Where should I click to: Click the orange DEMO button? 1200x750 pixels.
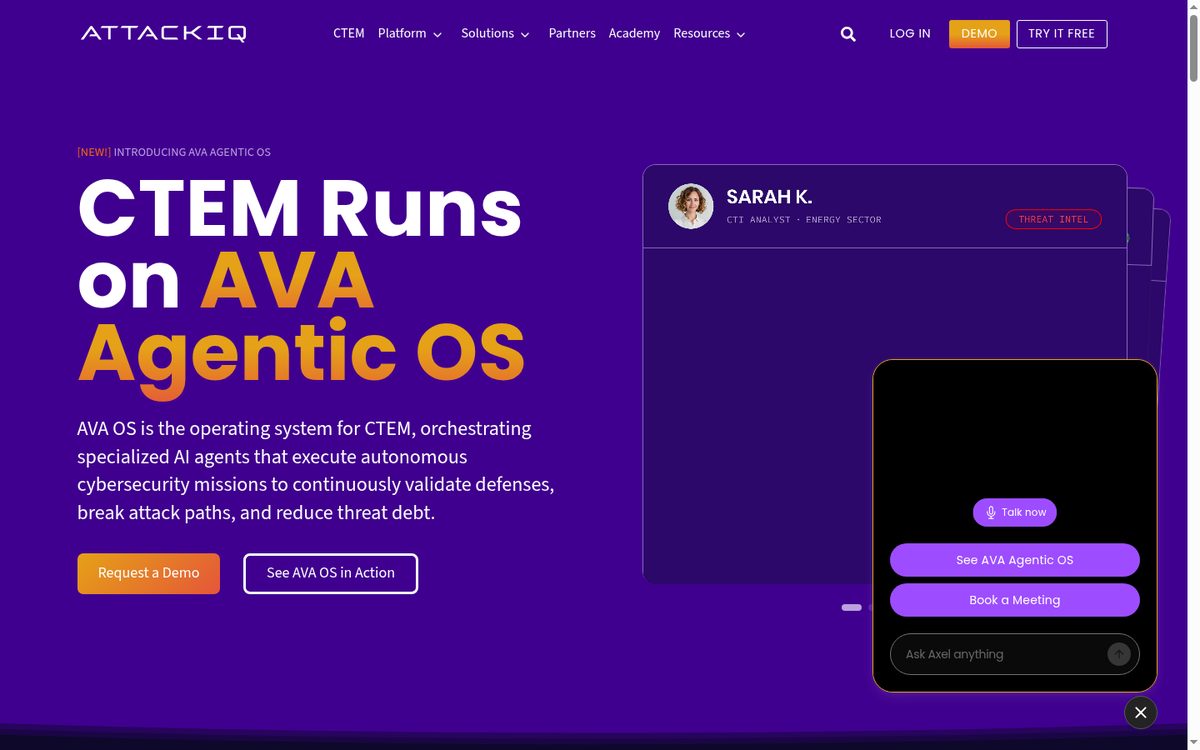[x=979, y=33]
